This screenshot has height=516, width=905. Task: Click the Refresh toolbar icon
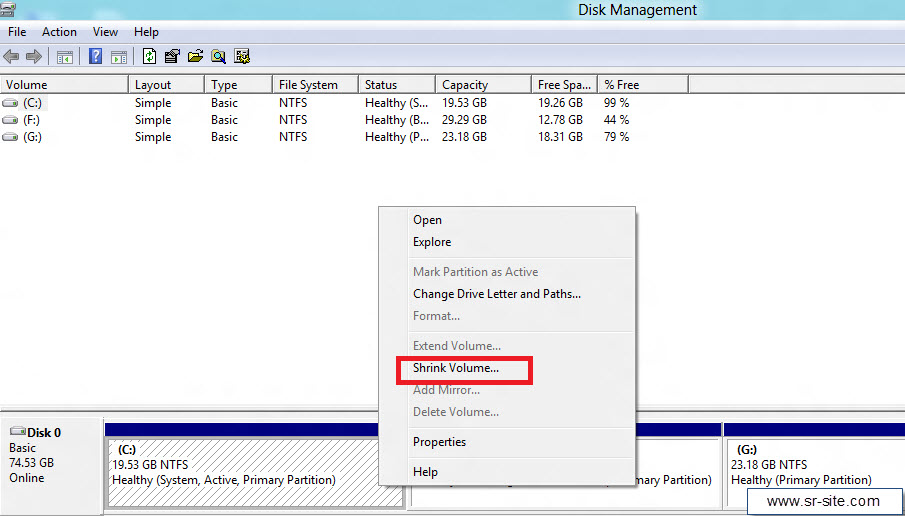pyautogui.click(x=149, y=56)
